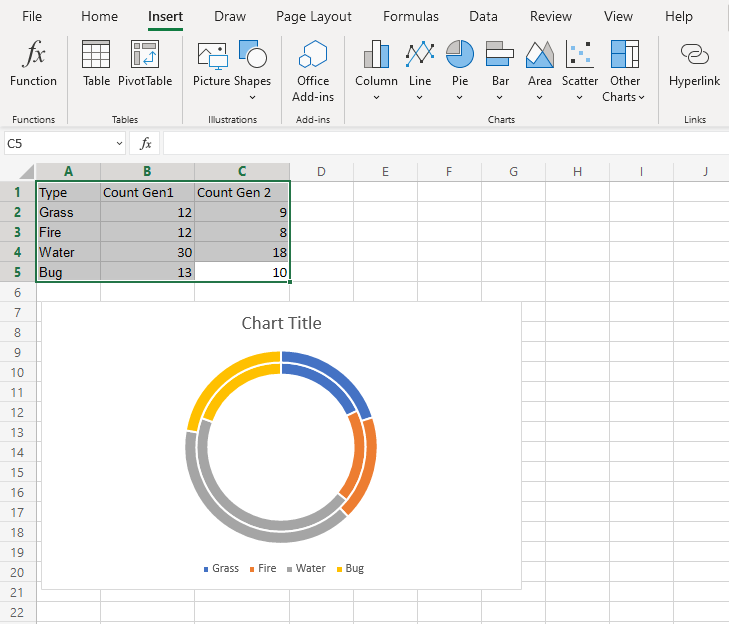Open the Pie chart dropdown
Image resolution: width=729 pixels, height=624 pixels.
(x=460, y=97)
